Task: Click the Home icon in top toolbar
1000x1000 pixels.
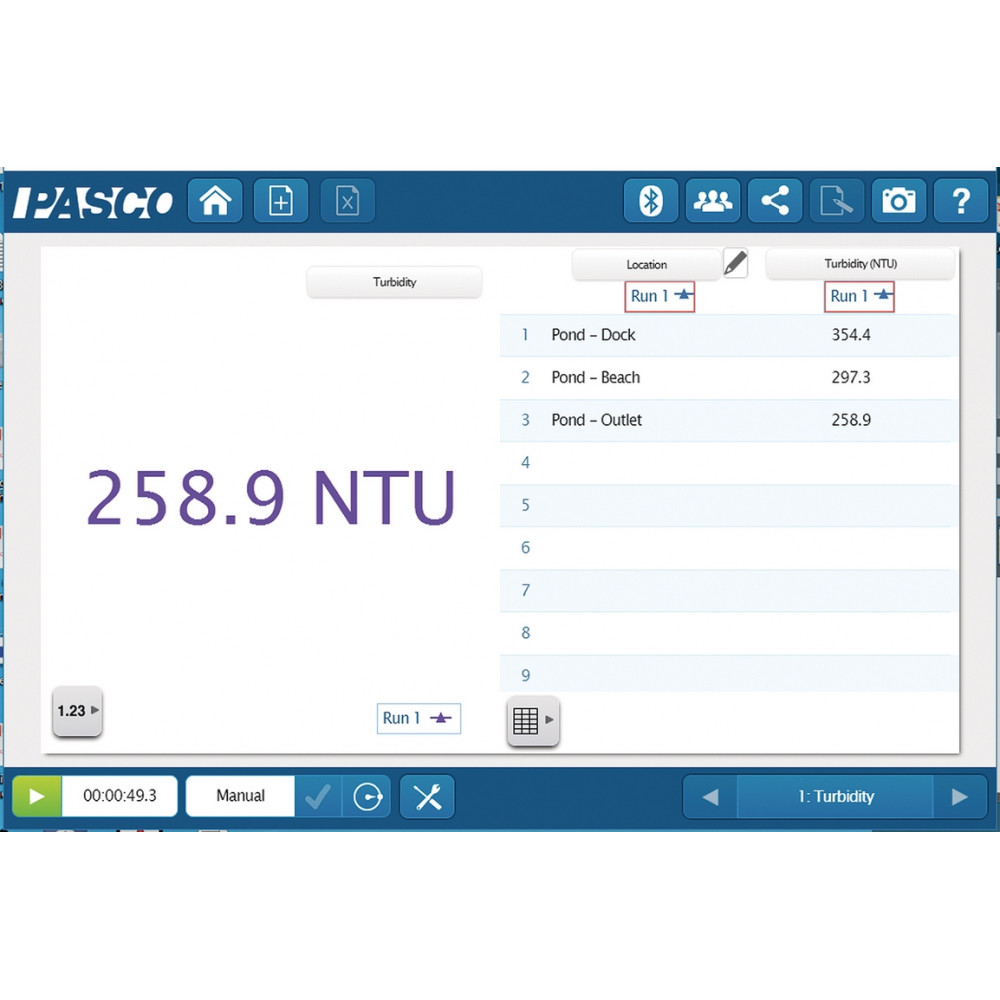Action: [x=215, y=201]
